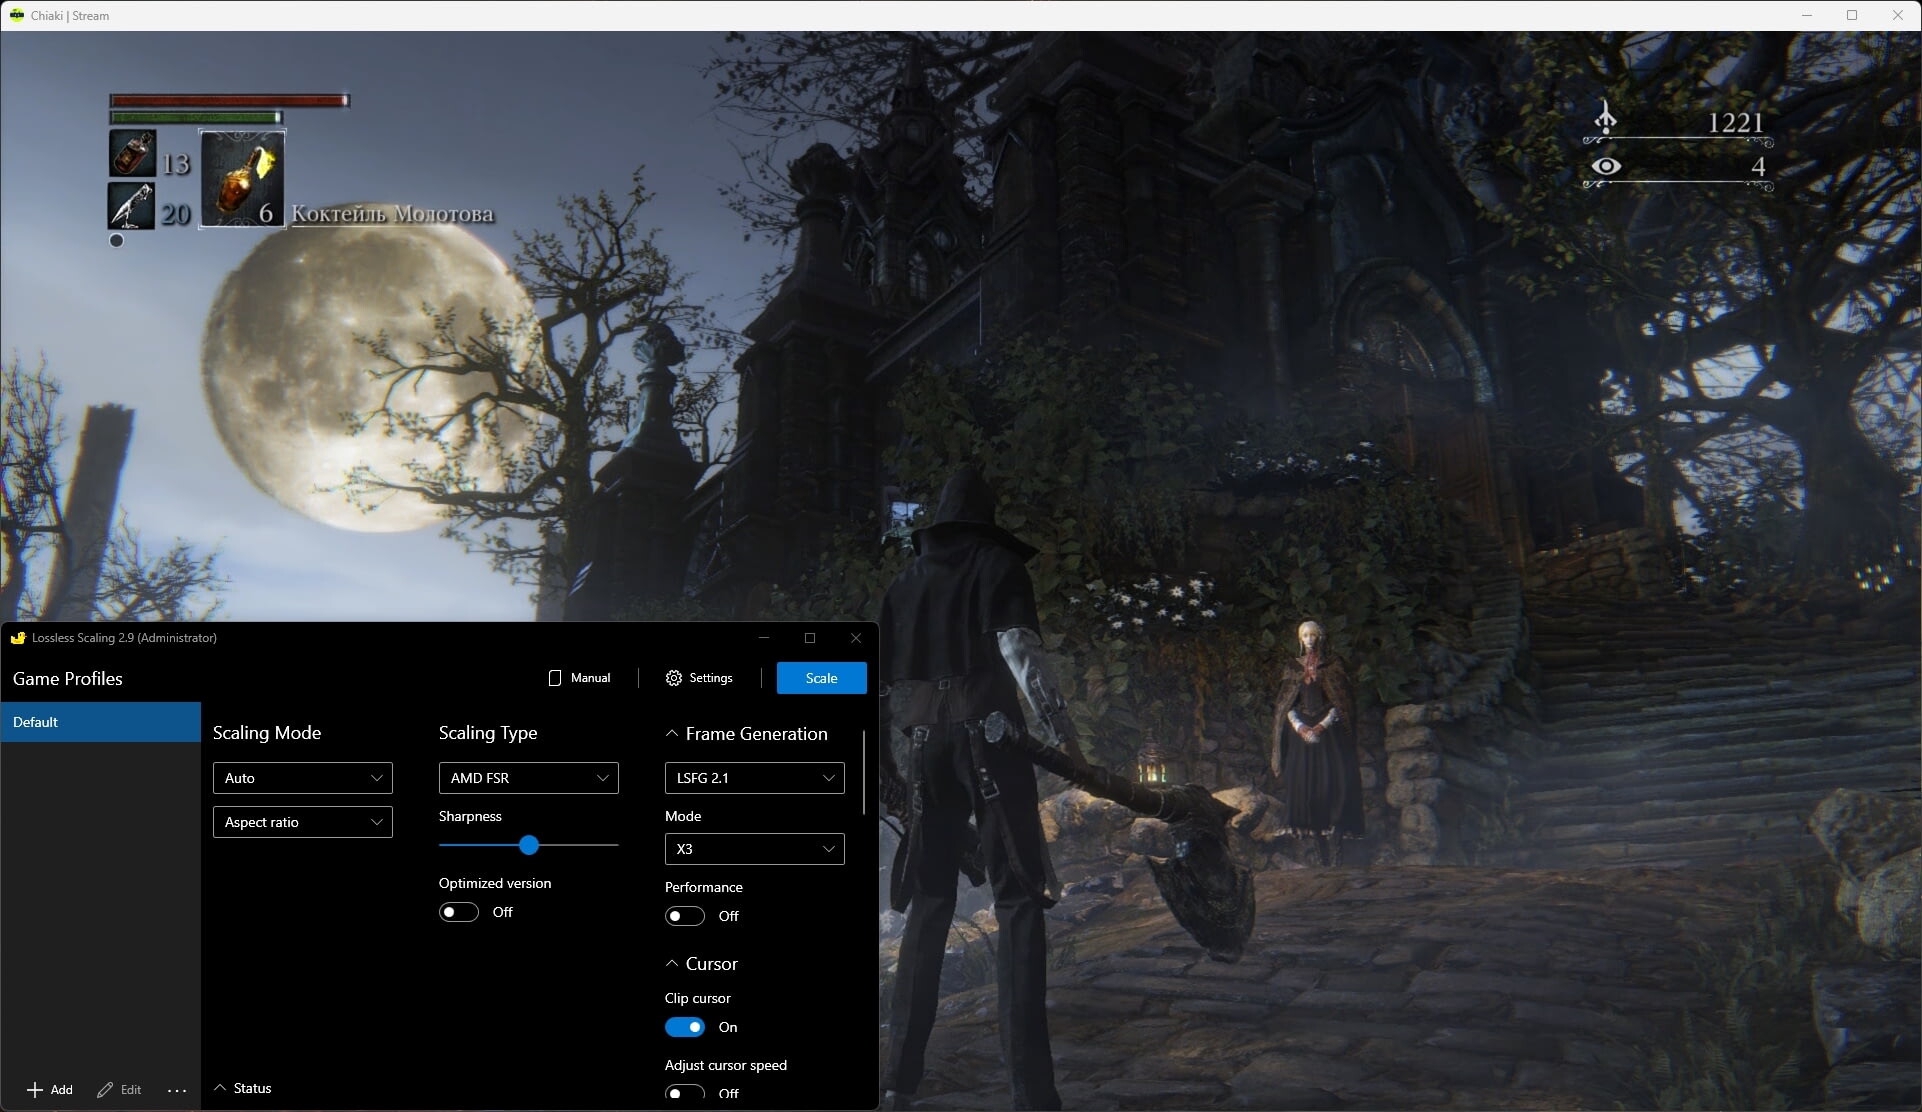Click the red health bar in game HUD
The image size is (1922, 1112).
[x=229, y=100]
